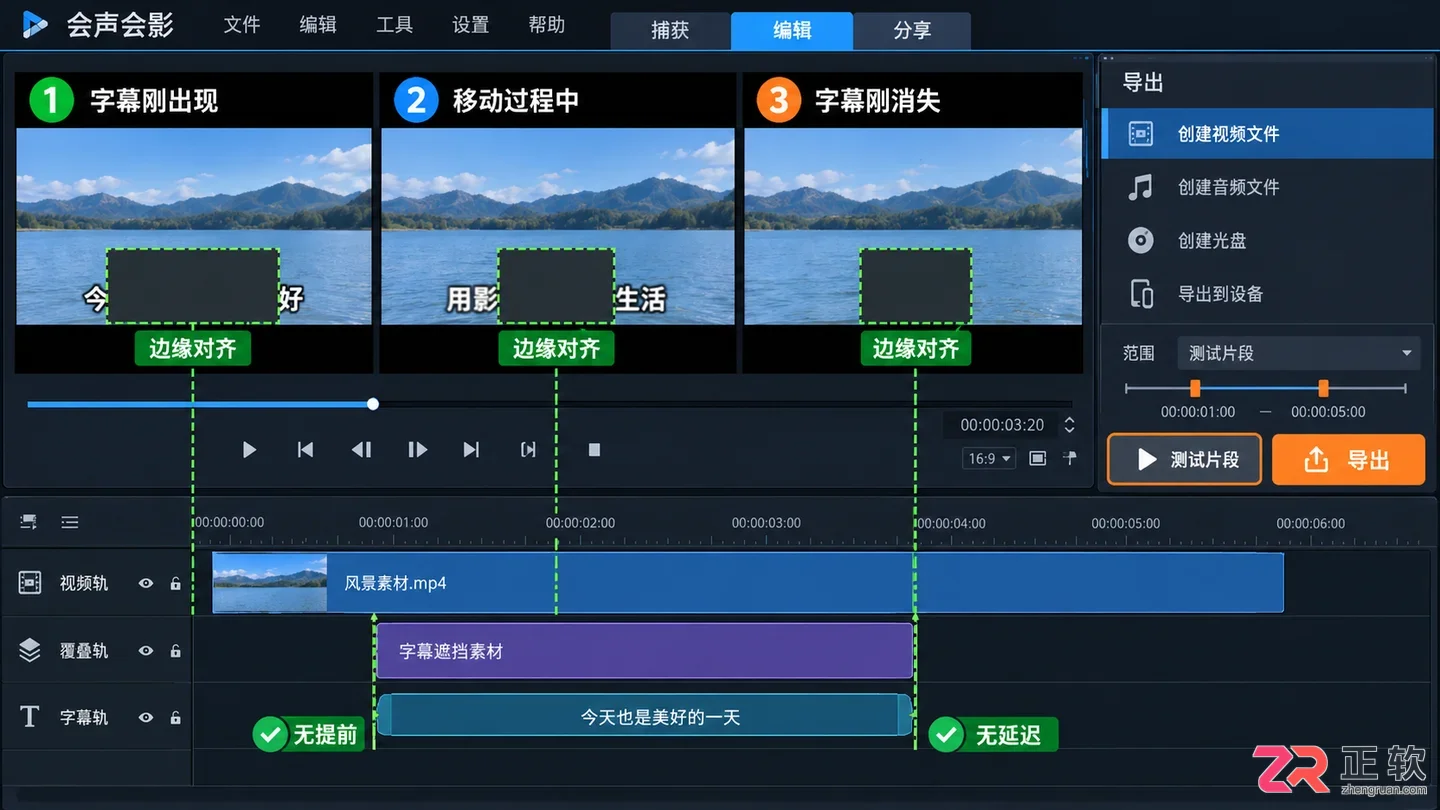Click the list view icon above the tracks
The width and height of the screenshot is (1440, 810).
pos(70,522)
